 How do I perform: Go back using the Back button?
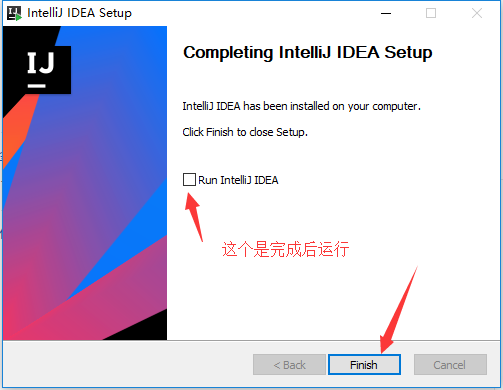pyautogui.click(x=289, y=365)
